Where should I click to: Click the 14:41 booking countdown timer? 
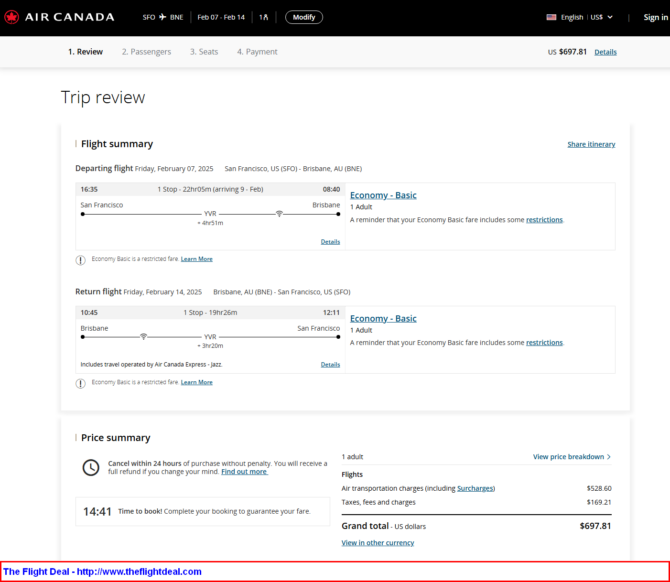(x=97, y=511)
